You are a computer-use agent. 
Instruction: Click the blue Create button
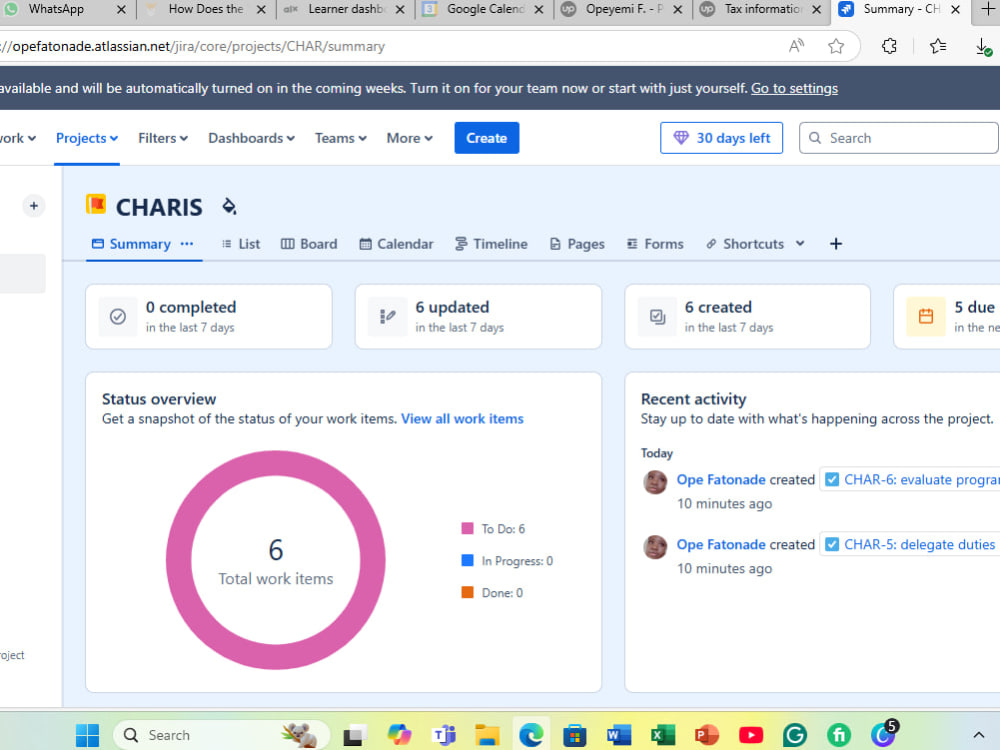tap(487, 138)
